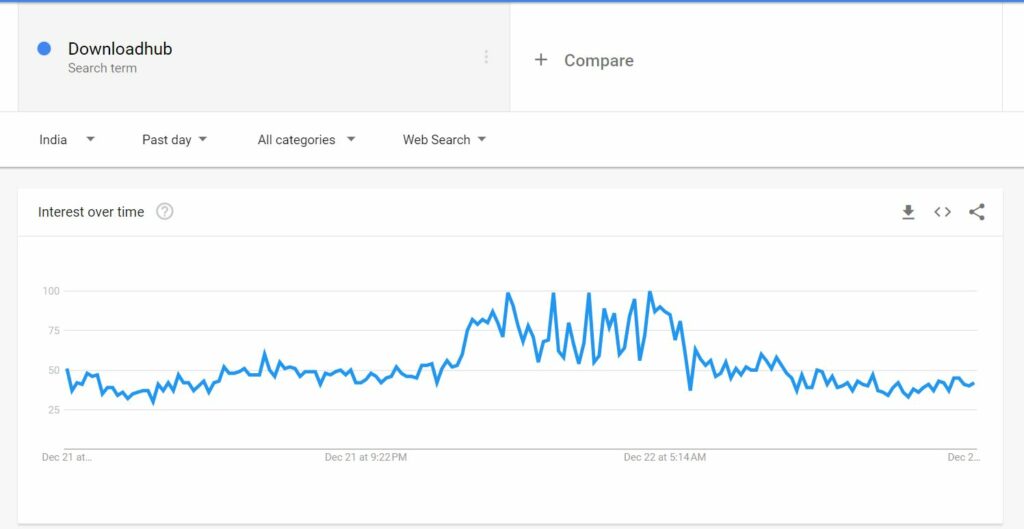Open help for Interest over time
Screen dimensions: 1024x529
[165, 212]
